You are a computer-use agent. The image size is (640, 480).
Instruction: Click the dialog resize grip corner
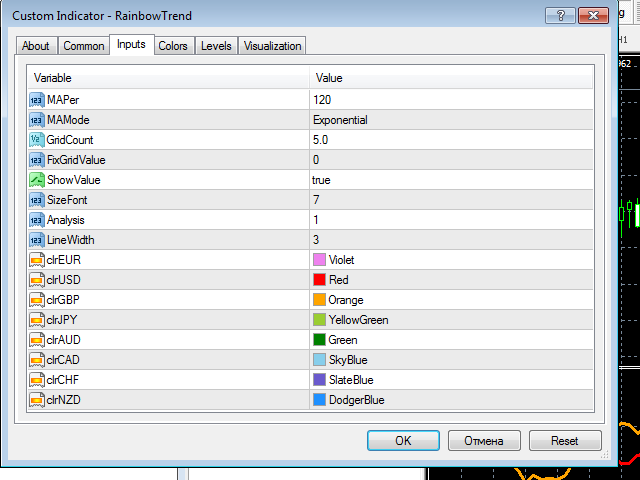coord(605,455)
